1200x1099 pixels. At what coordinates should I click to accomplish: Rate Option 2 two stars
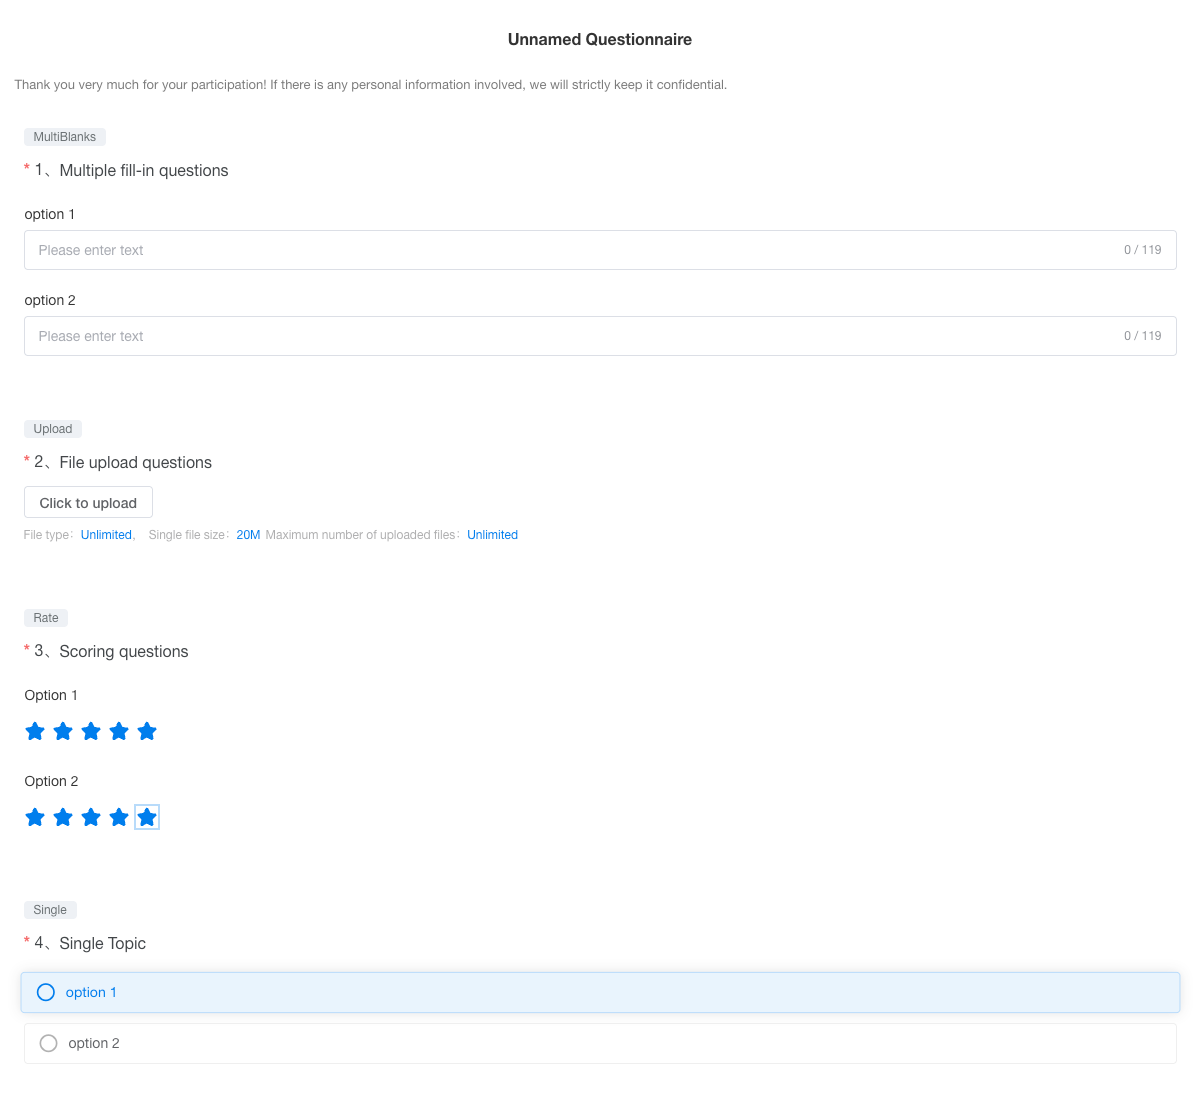point(63,817)
